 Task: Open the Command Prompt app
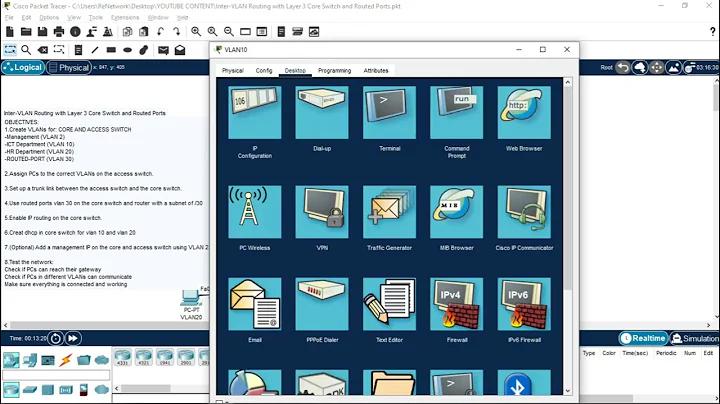click(456, 112)
